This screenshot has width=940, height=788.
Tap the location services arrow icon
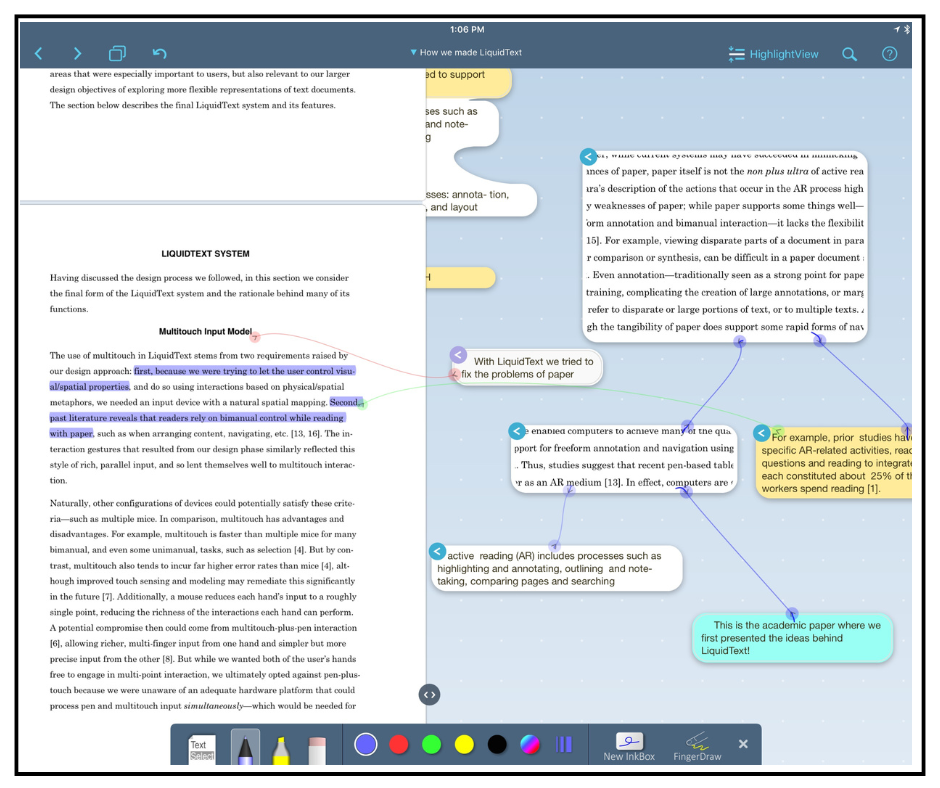[897, 29]
